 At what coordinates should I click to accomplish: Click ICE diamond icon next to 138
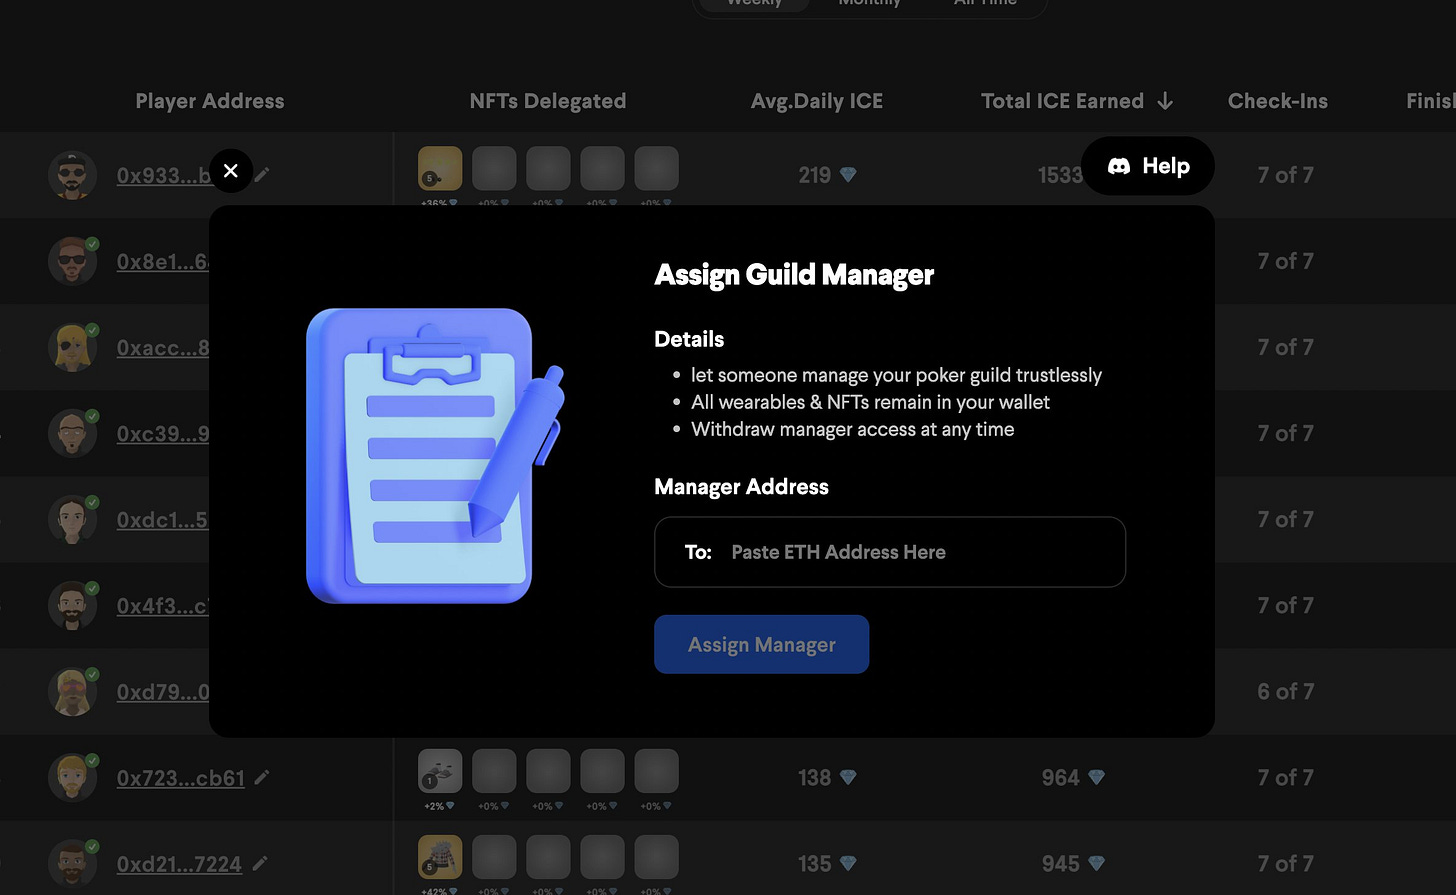pyautogui.click(x=848, y=777)
